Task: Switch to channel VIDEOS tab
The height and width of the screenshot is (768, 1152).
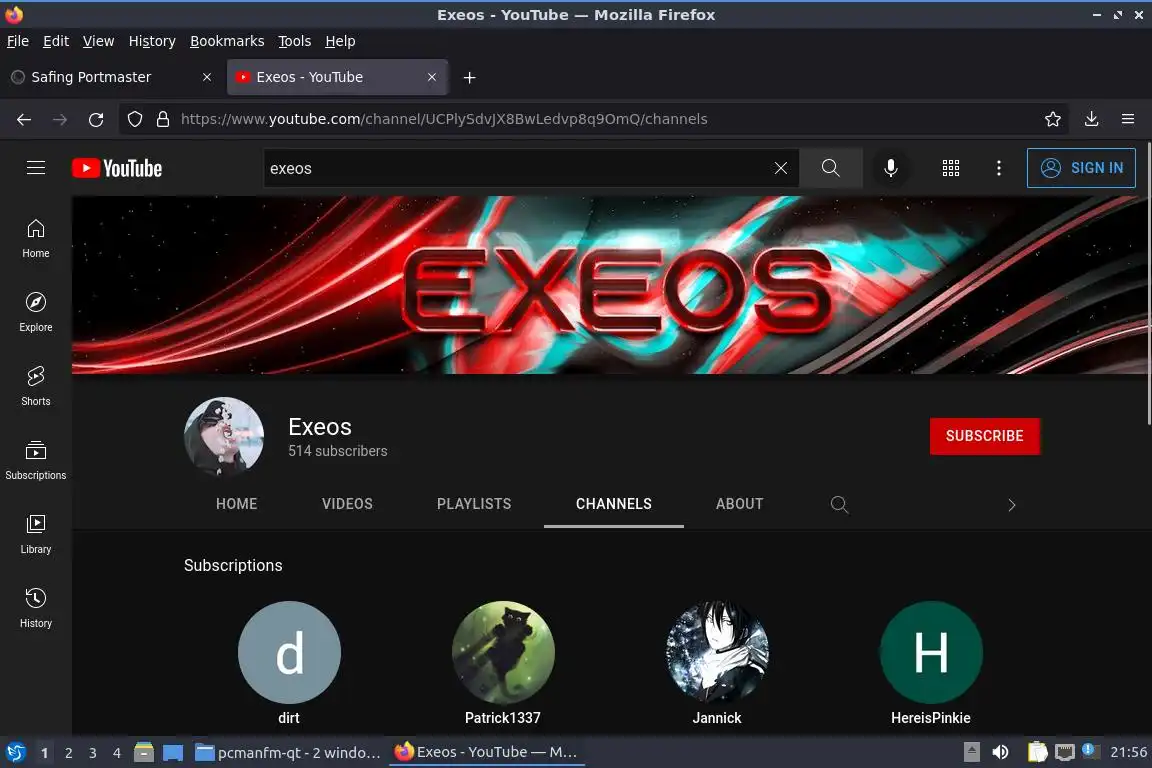Action: 347,504
